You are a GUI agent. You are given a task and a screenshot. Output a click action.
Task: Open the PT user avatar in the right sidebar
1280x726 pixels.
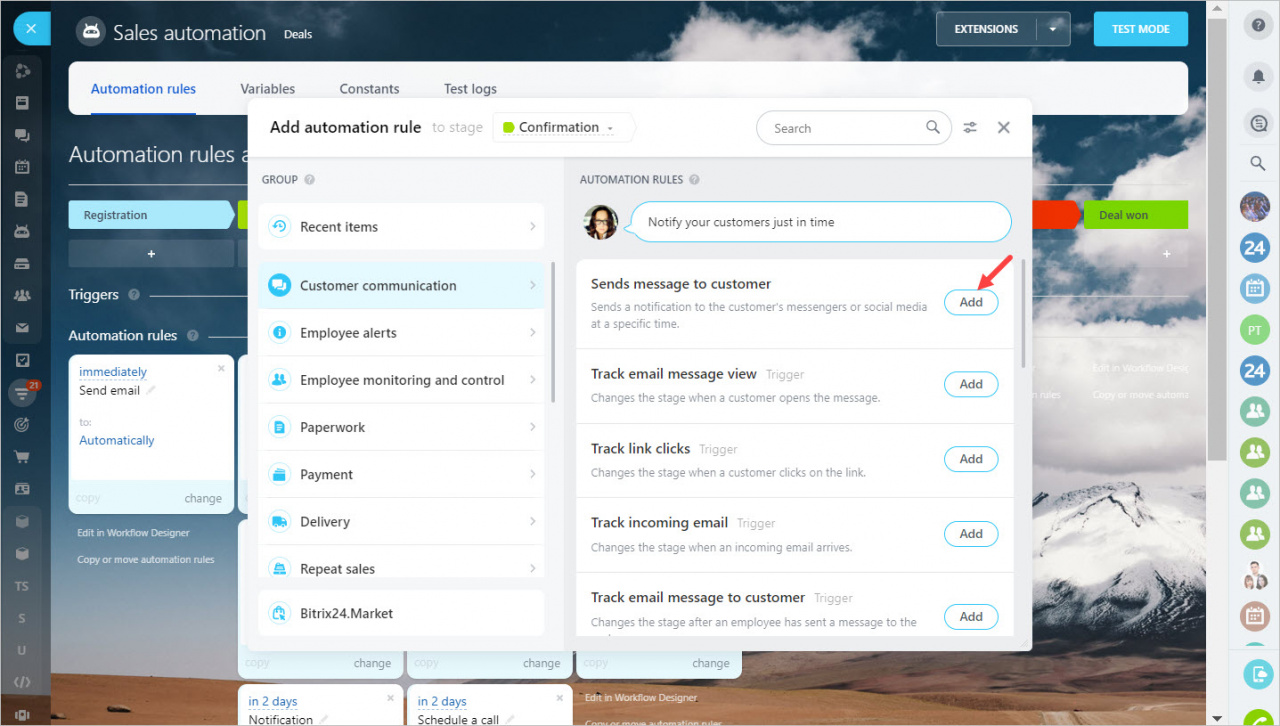point(1255,329)
